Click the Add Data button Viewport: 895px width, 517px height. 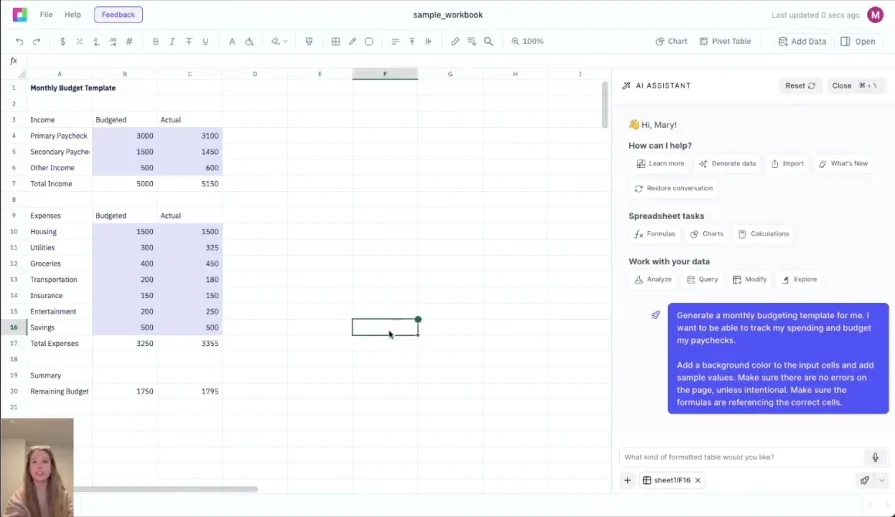pos(802,42)
